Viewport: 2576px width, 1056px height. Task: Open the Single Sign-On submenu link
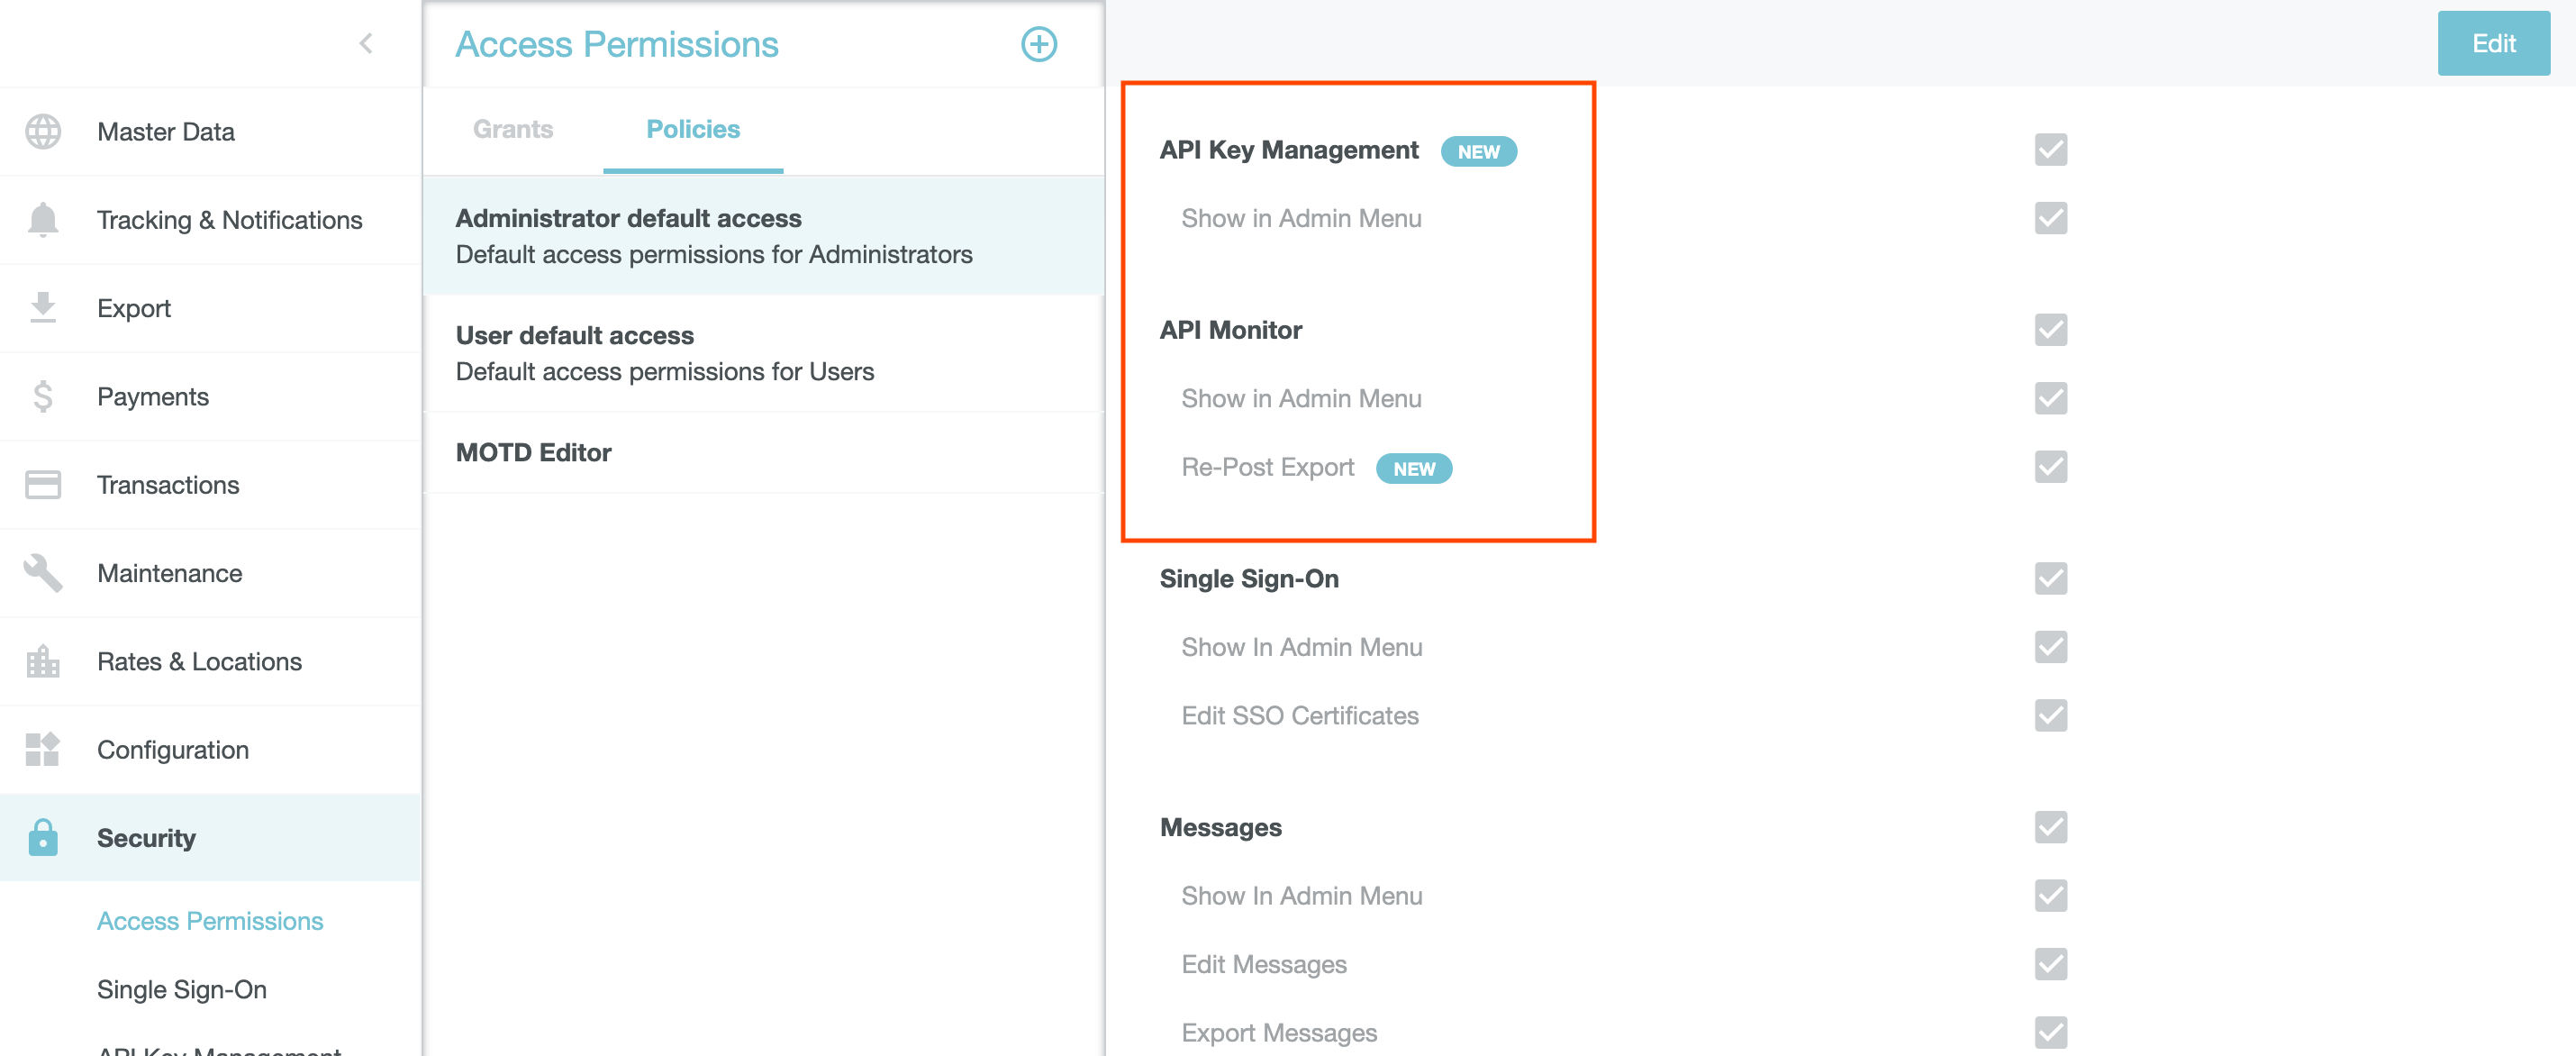tap(182, 989)
